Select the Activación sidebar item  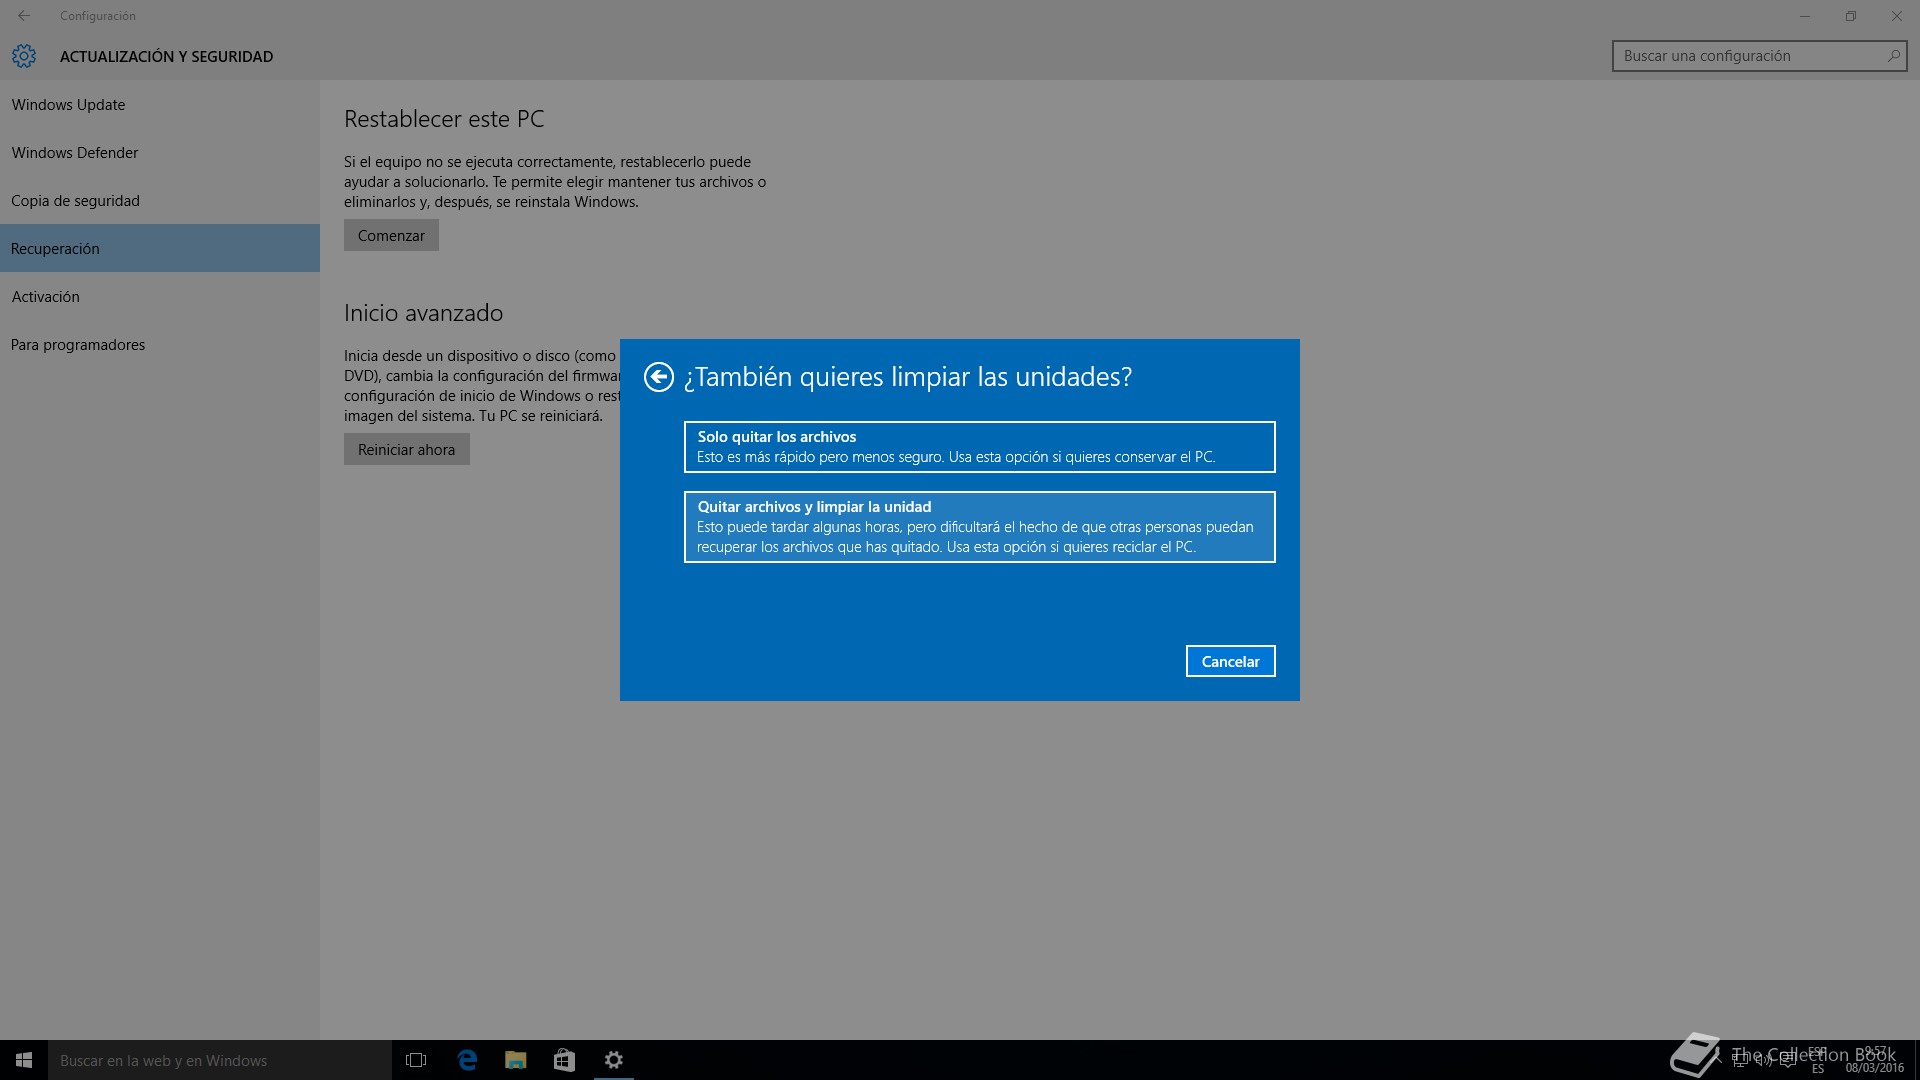[45, 297]
